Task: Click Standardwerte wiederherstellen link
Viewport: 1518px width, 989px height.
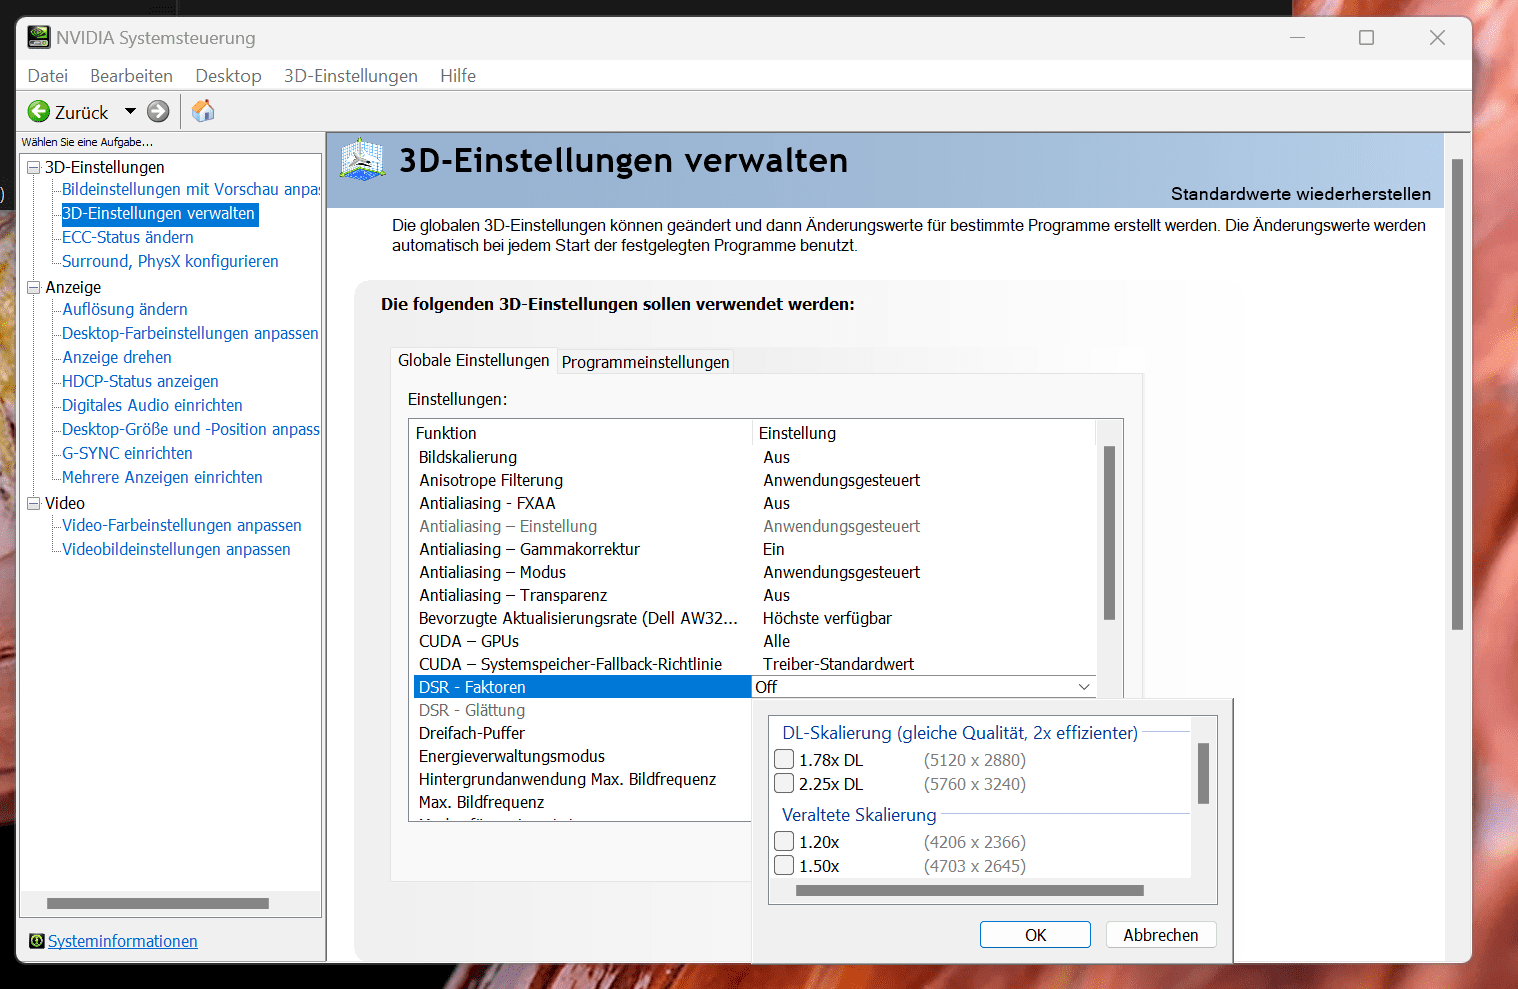Action: pos(1301,194)
